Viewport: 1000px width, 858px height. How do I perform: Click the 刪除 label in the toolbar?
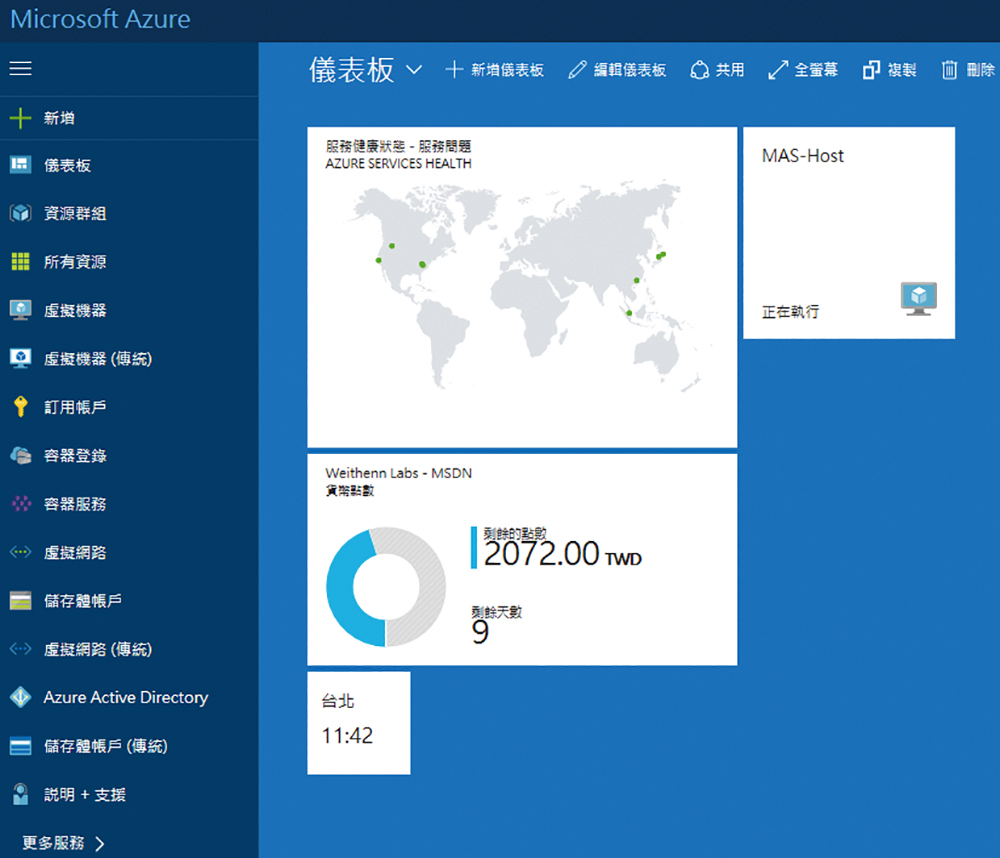click(981, 70)
